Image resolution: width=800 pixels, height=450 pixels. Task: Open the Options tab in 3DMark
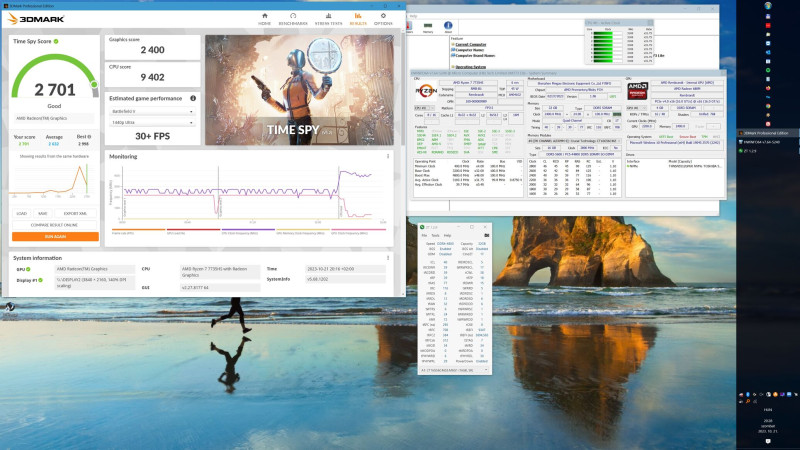click(383, 19)
